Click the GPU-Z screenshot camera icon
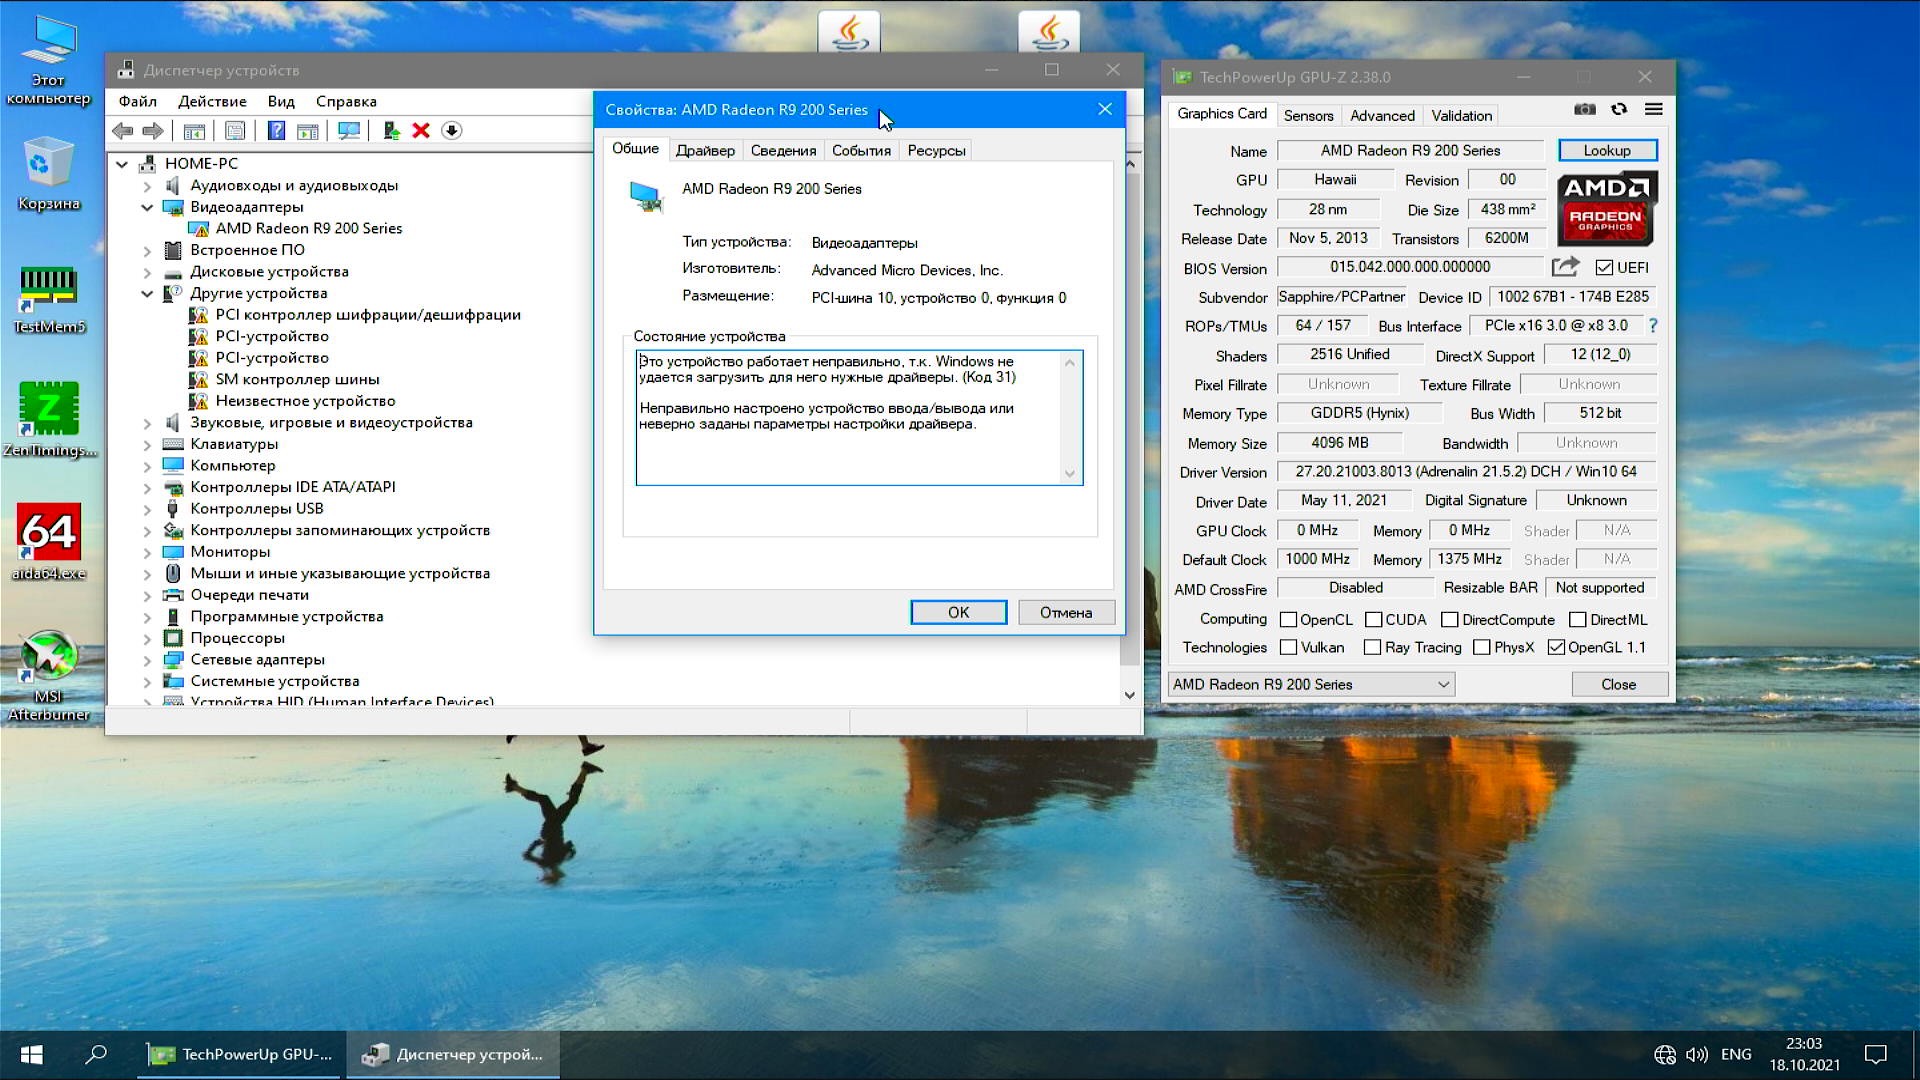Image resolution: width=1920 pixels, height=1080 pixels. pyautogui.click(x=1584, y=110)
